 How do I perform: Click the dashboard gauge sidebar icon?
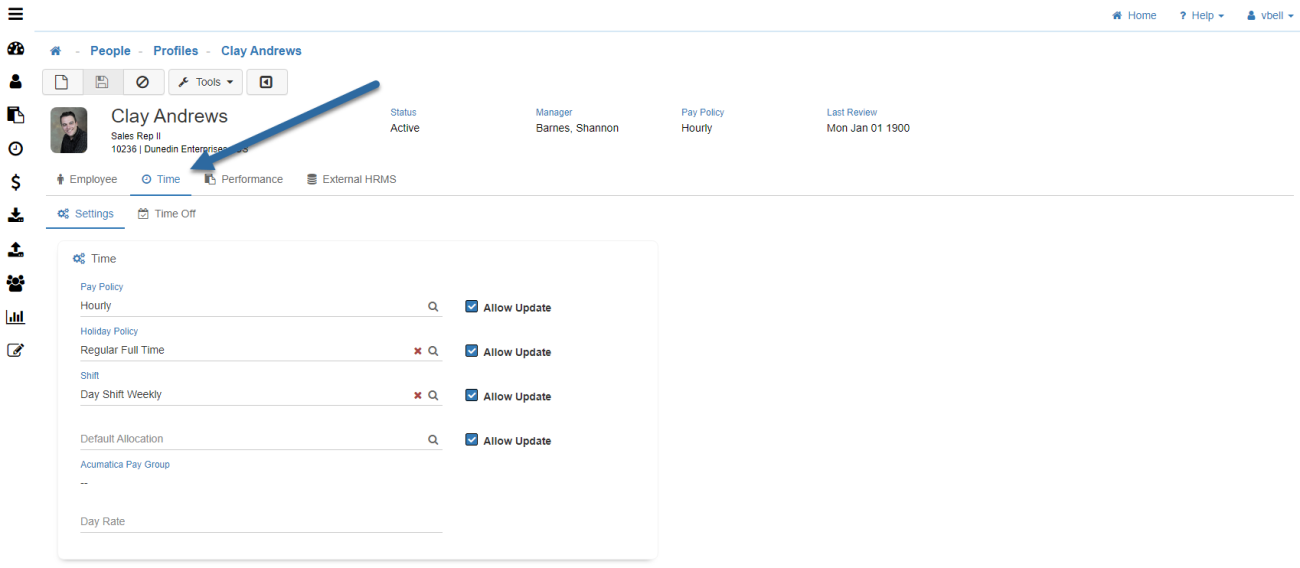[15, 49]
